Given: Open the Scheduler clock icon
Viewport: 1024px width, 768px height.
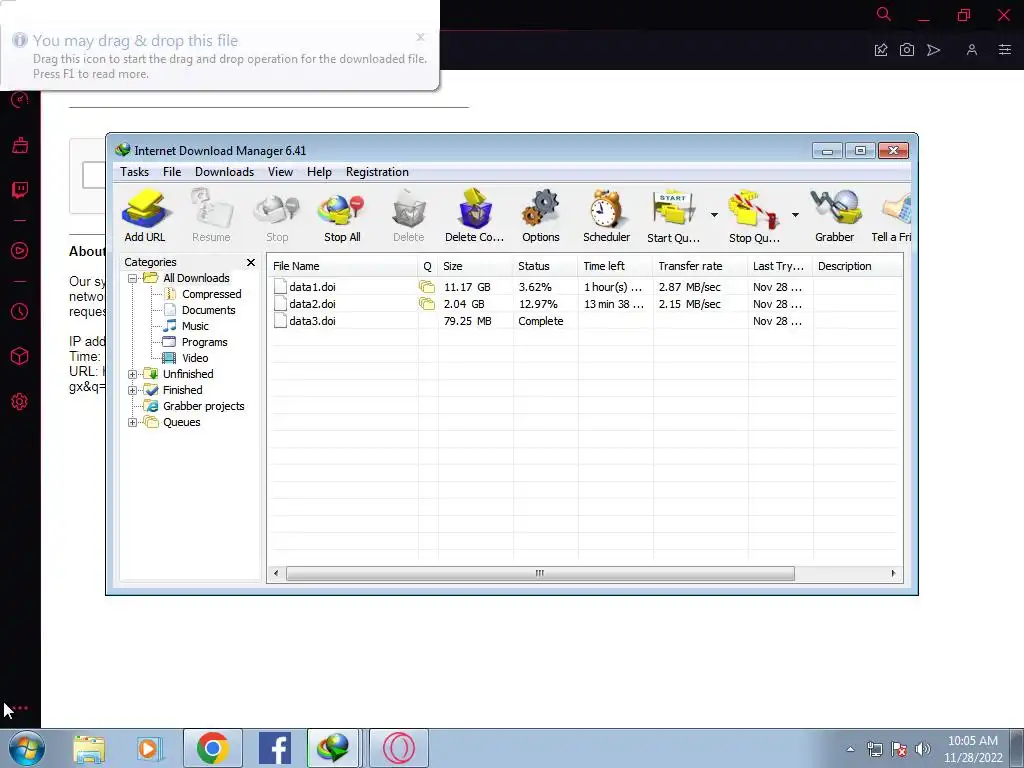Looking at the screenshot, I should click(606, 216).
